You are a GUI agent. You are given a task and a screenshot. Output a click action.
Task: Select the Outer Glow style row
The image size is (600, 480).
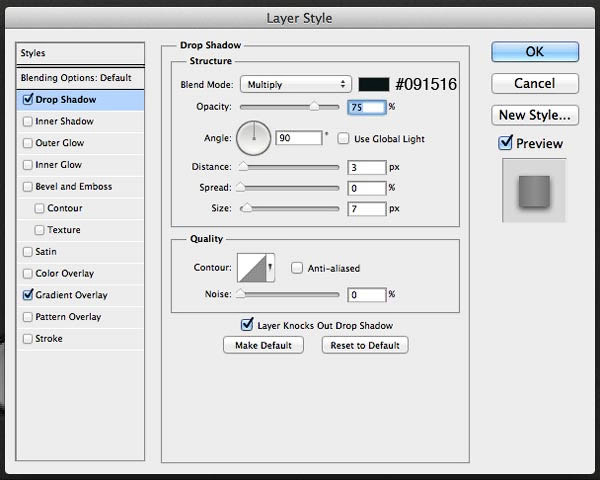coord(80,143)
